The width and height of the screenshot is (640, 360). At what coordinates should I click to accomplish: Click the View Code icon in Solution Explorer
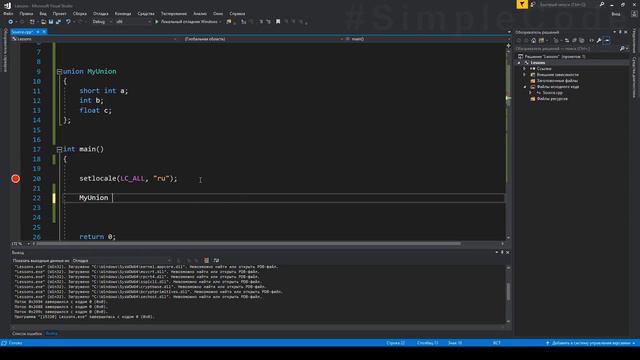coord(591,40)
